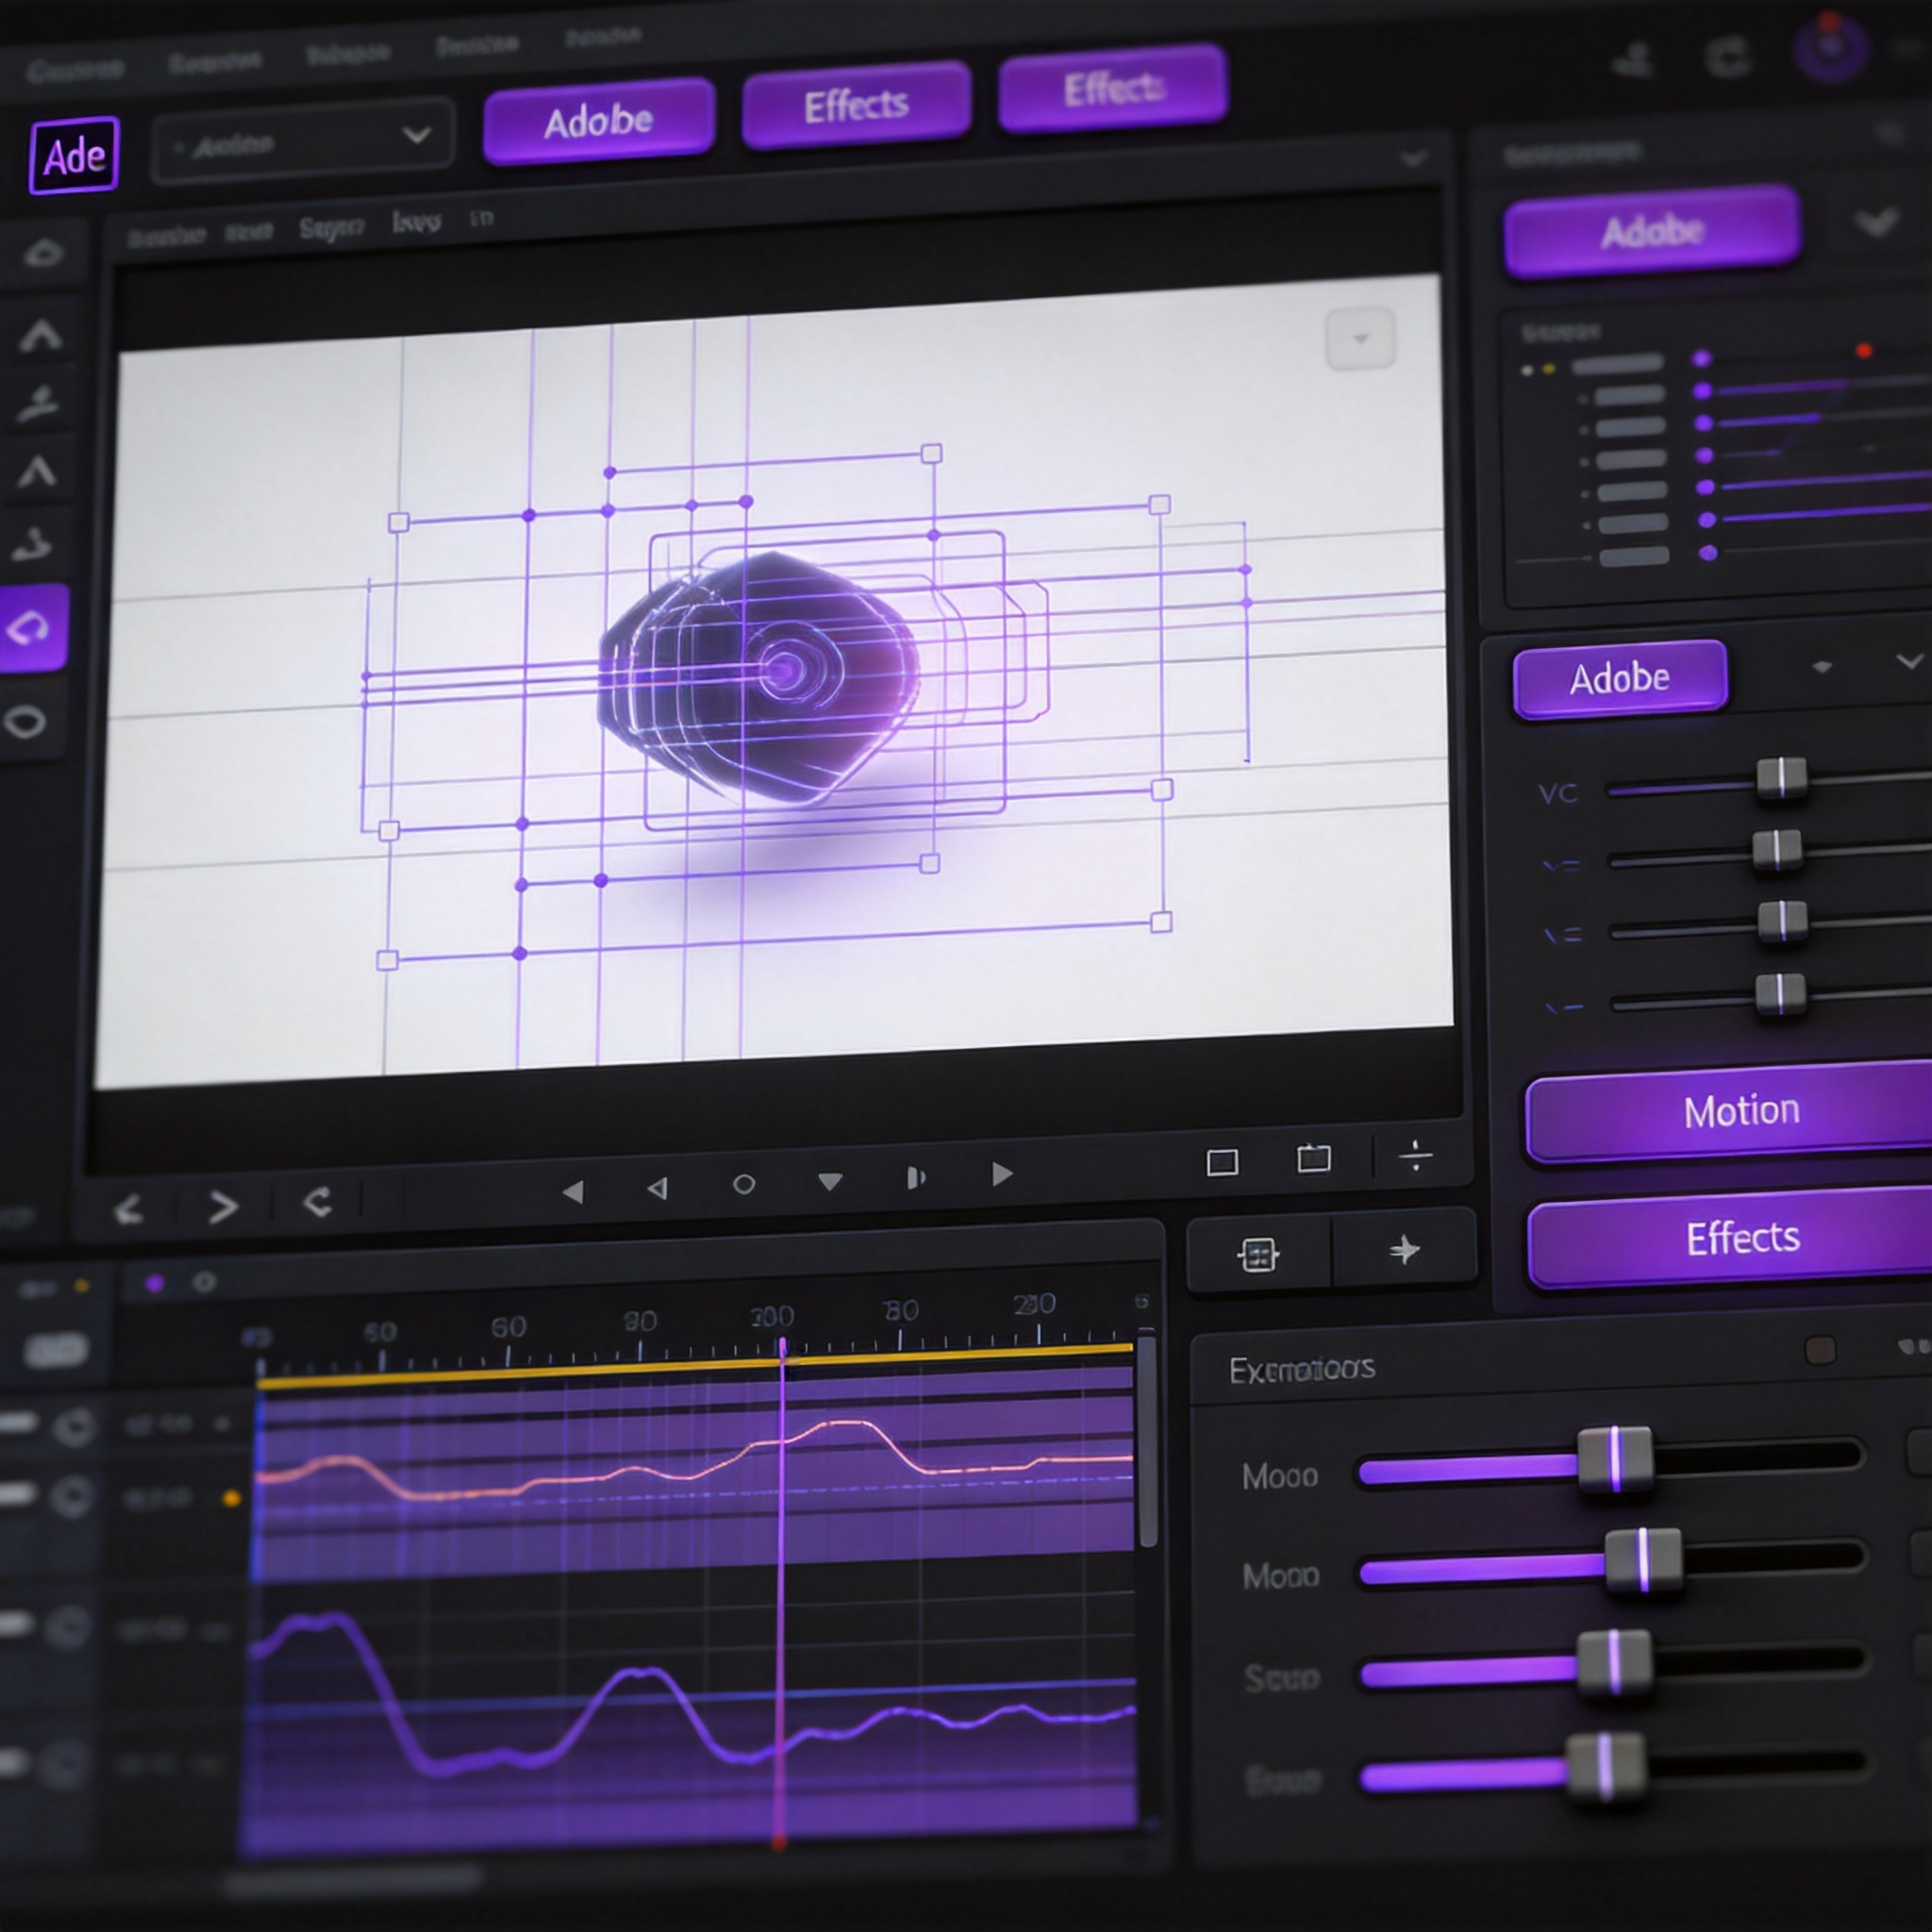Open the fourth menu in the top menu bar
This screenshot has height=1932, width=1932.
(x=477, y=45)
